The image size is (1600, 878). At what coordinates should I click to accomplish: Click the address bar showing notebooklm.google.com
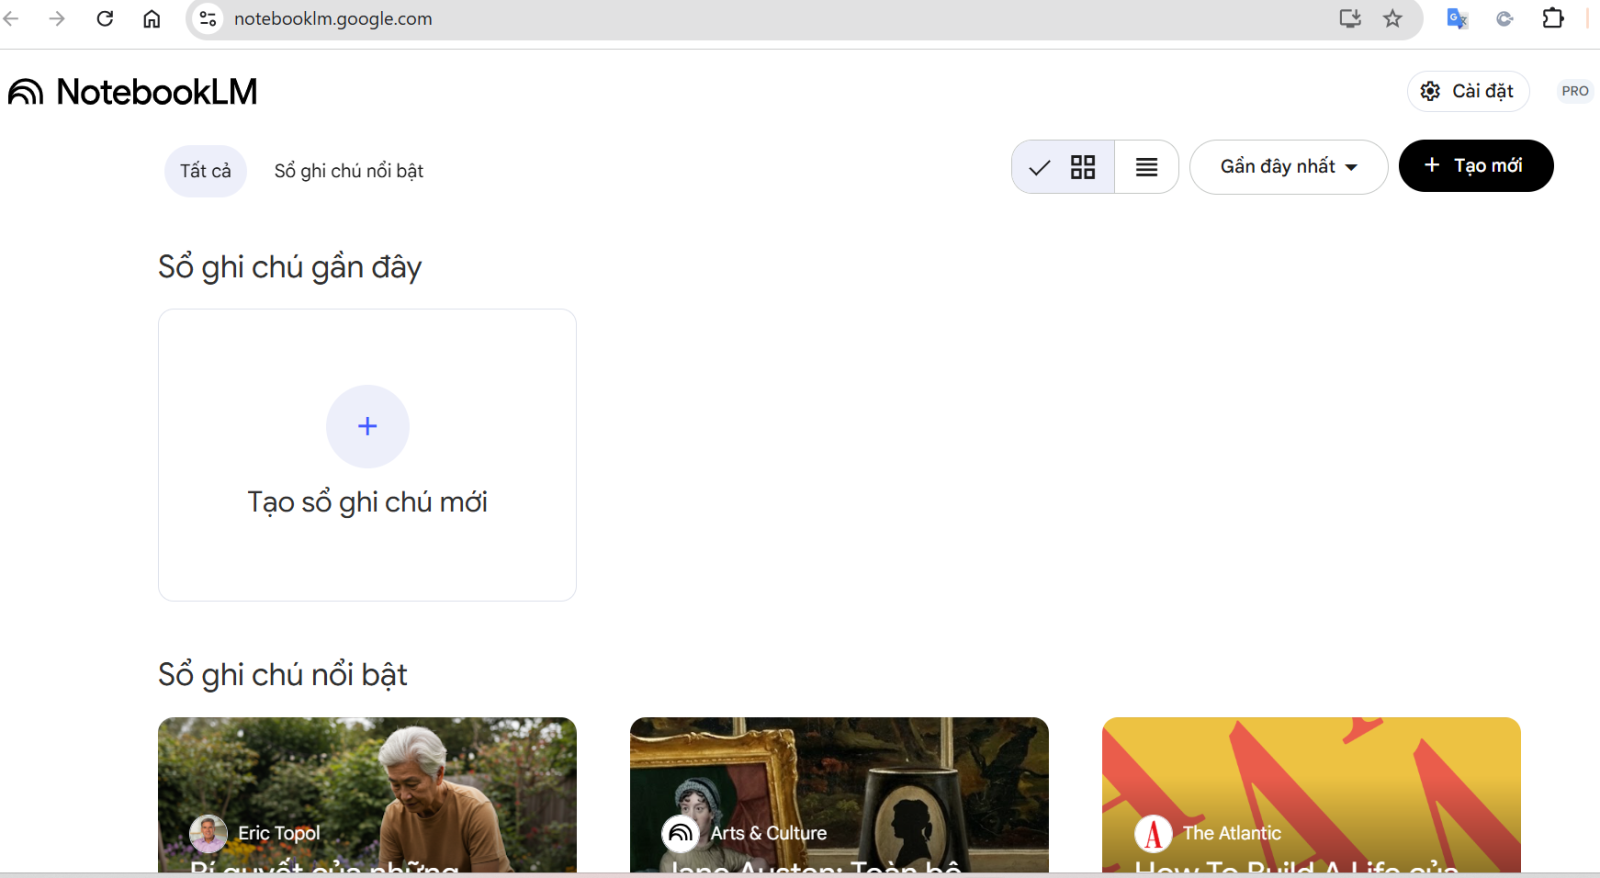[x=700, y=19]
